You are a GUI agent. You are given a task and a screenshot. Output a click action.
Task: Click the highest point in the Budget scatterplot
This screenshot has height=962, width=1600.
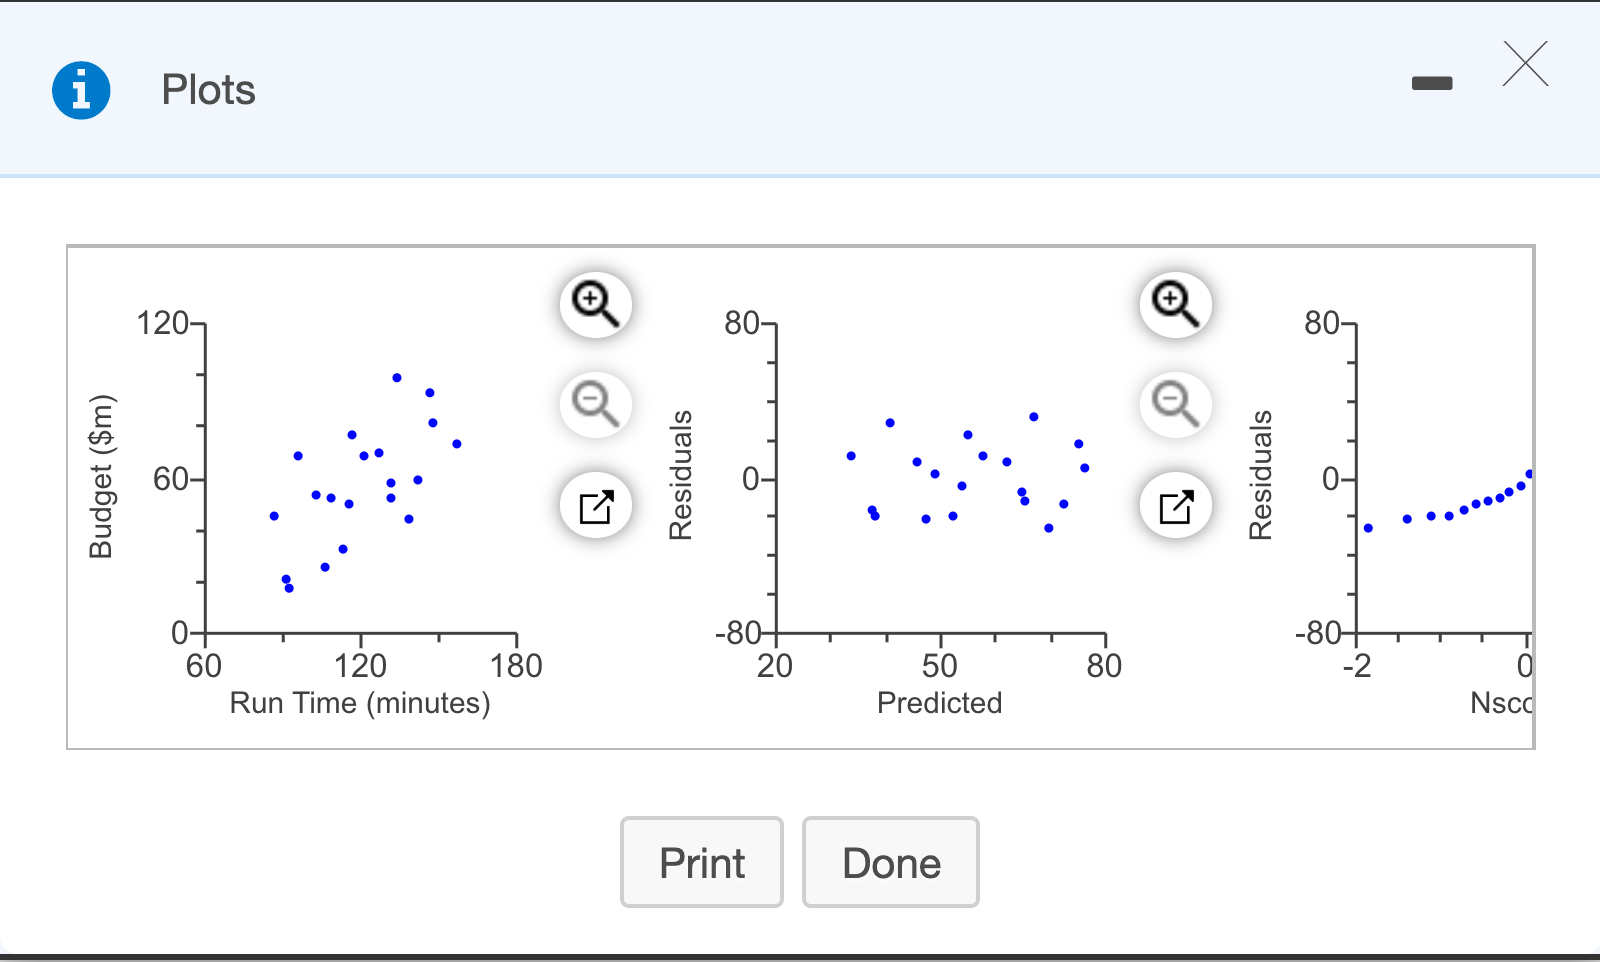click(397, 378)
